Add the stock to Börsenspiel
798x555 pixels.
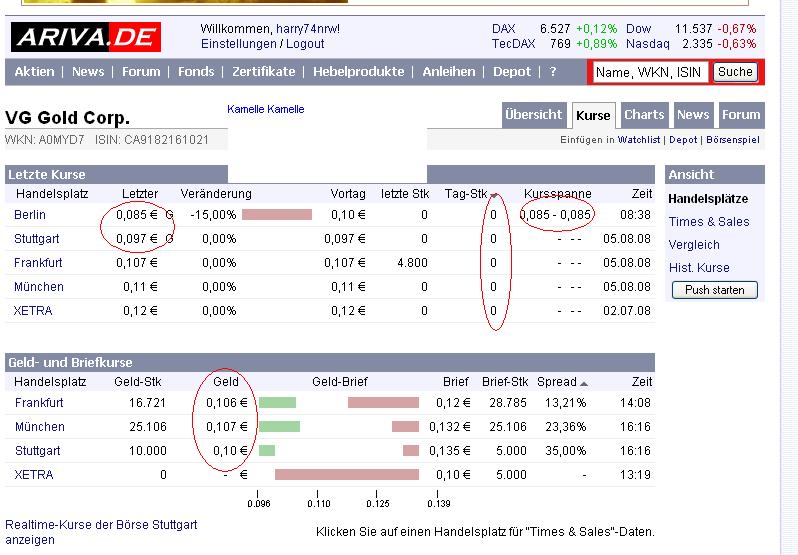pyautogui.click(x=732, y=140)
